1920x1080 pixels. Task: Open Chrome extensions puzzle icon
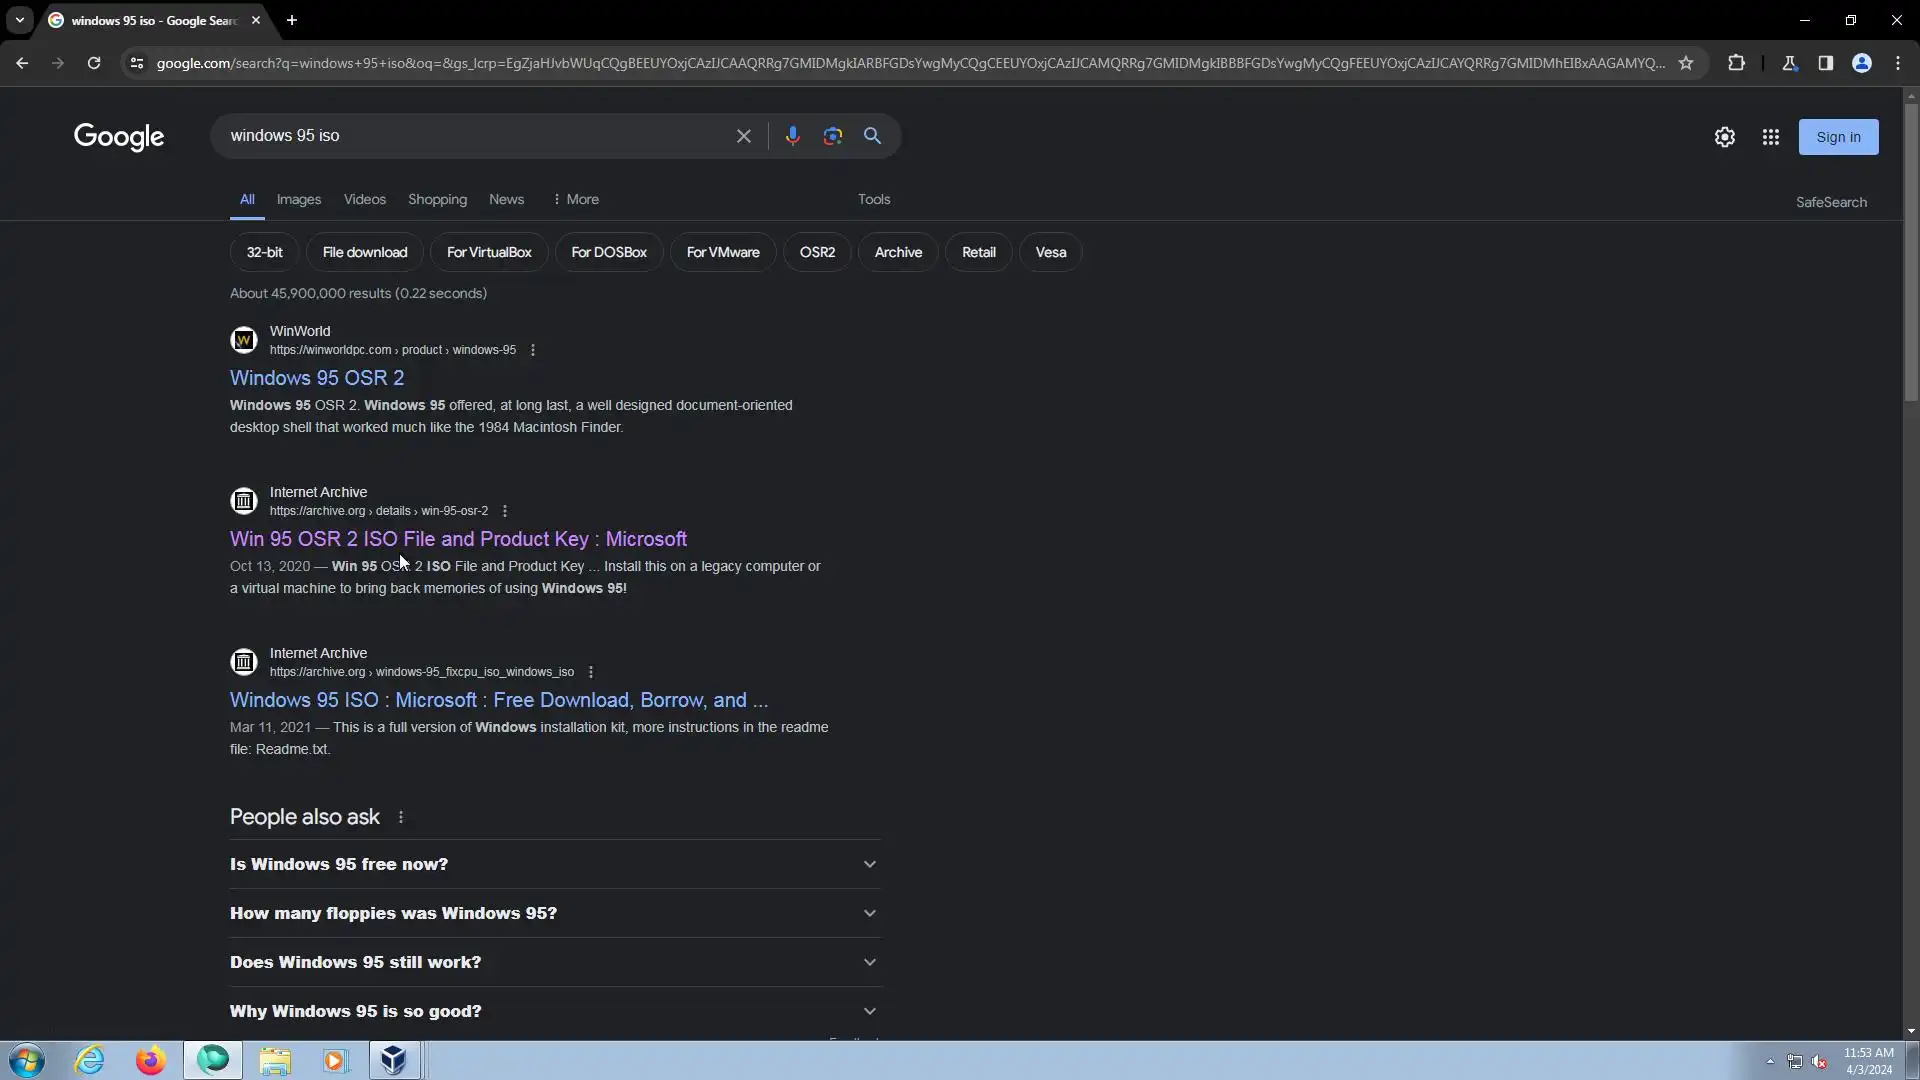[x=1736, y=63]
